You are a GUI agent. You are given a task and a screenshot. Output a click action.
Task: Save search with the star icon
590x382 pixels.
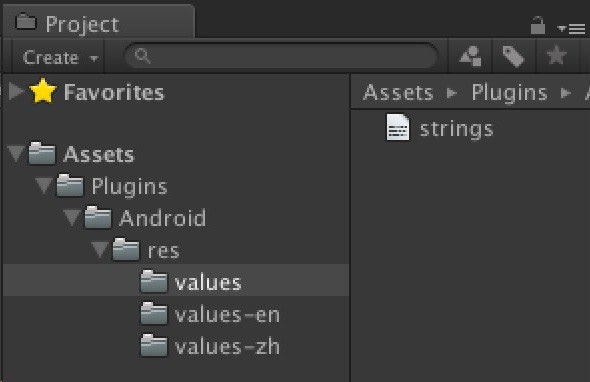(557, 56)
